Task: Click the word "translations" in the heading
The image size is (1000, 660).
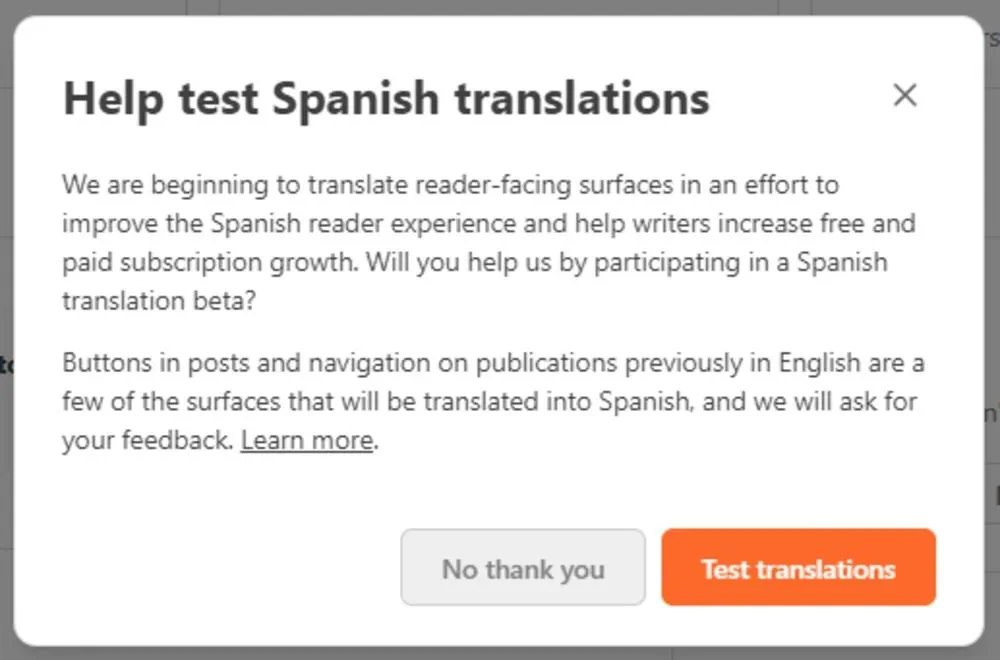Action: coord(581,99)
